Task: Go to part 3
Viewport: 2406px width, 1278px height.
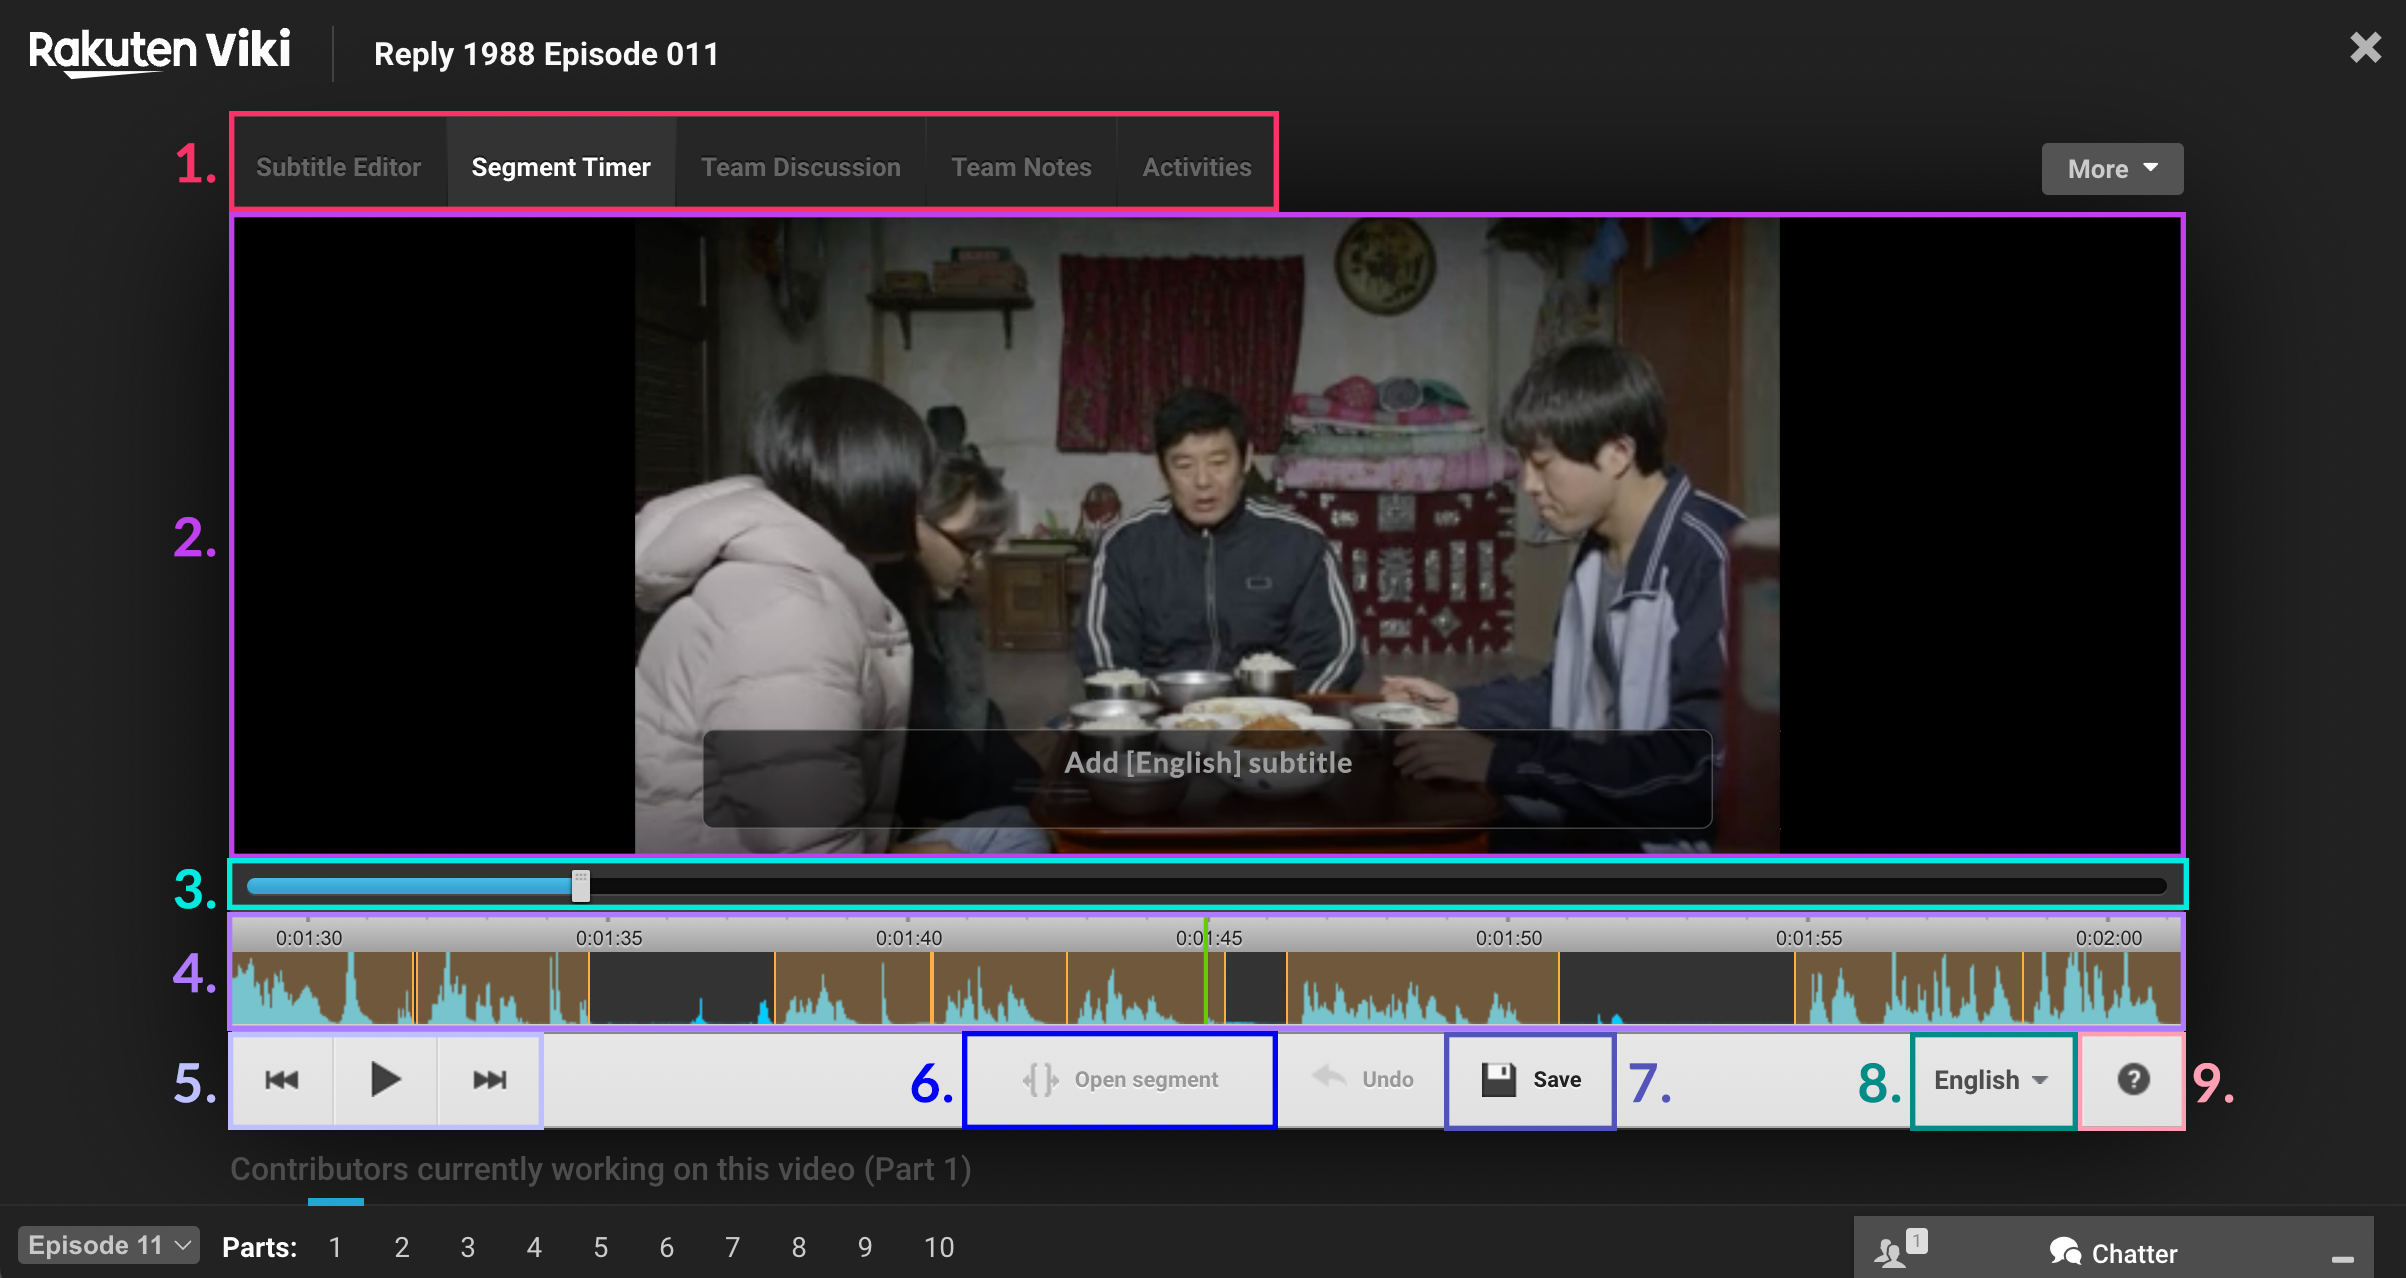Action: tap(468, 1247)
